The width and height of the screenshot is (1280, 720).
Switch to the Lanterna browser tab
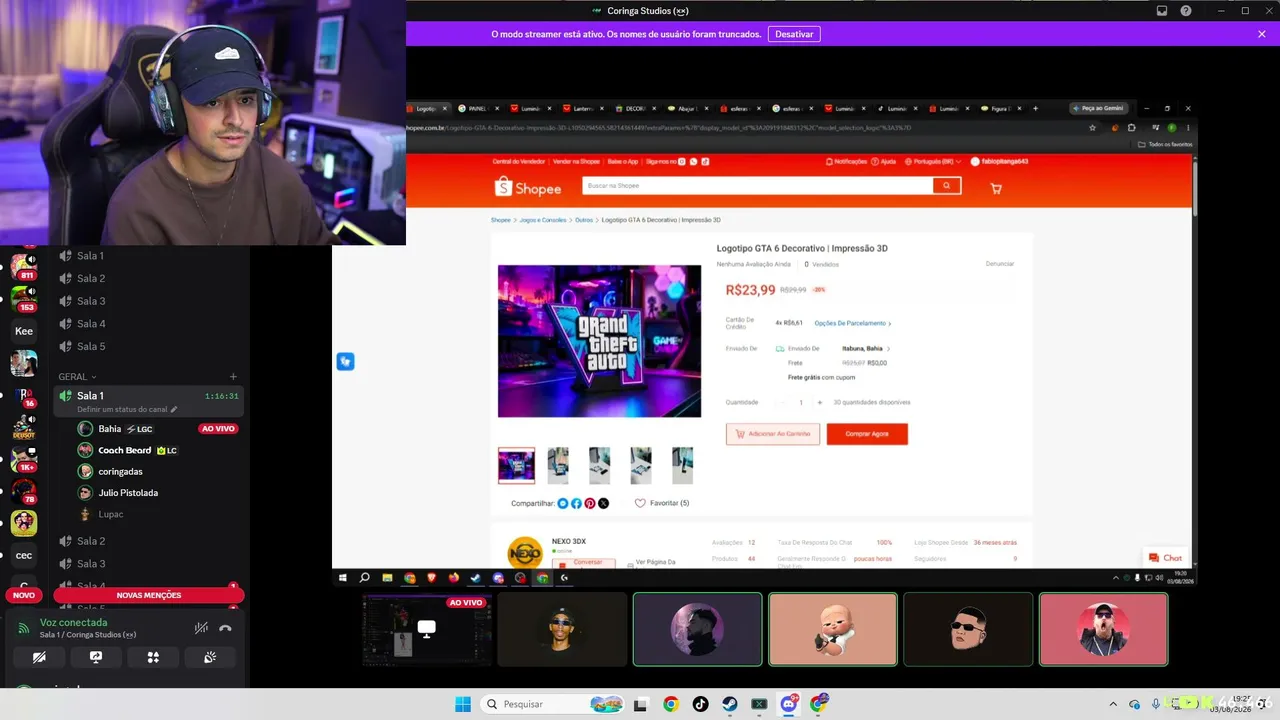point(583,108)
